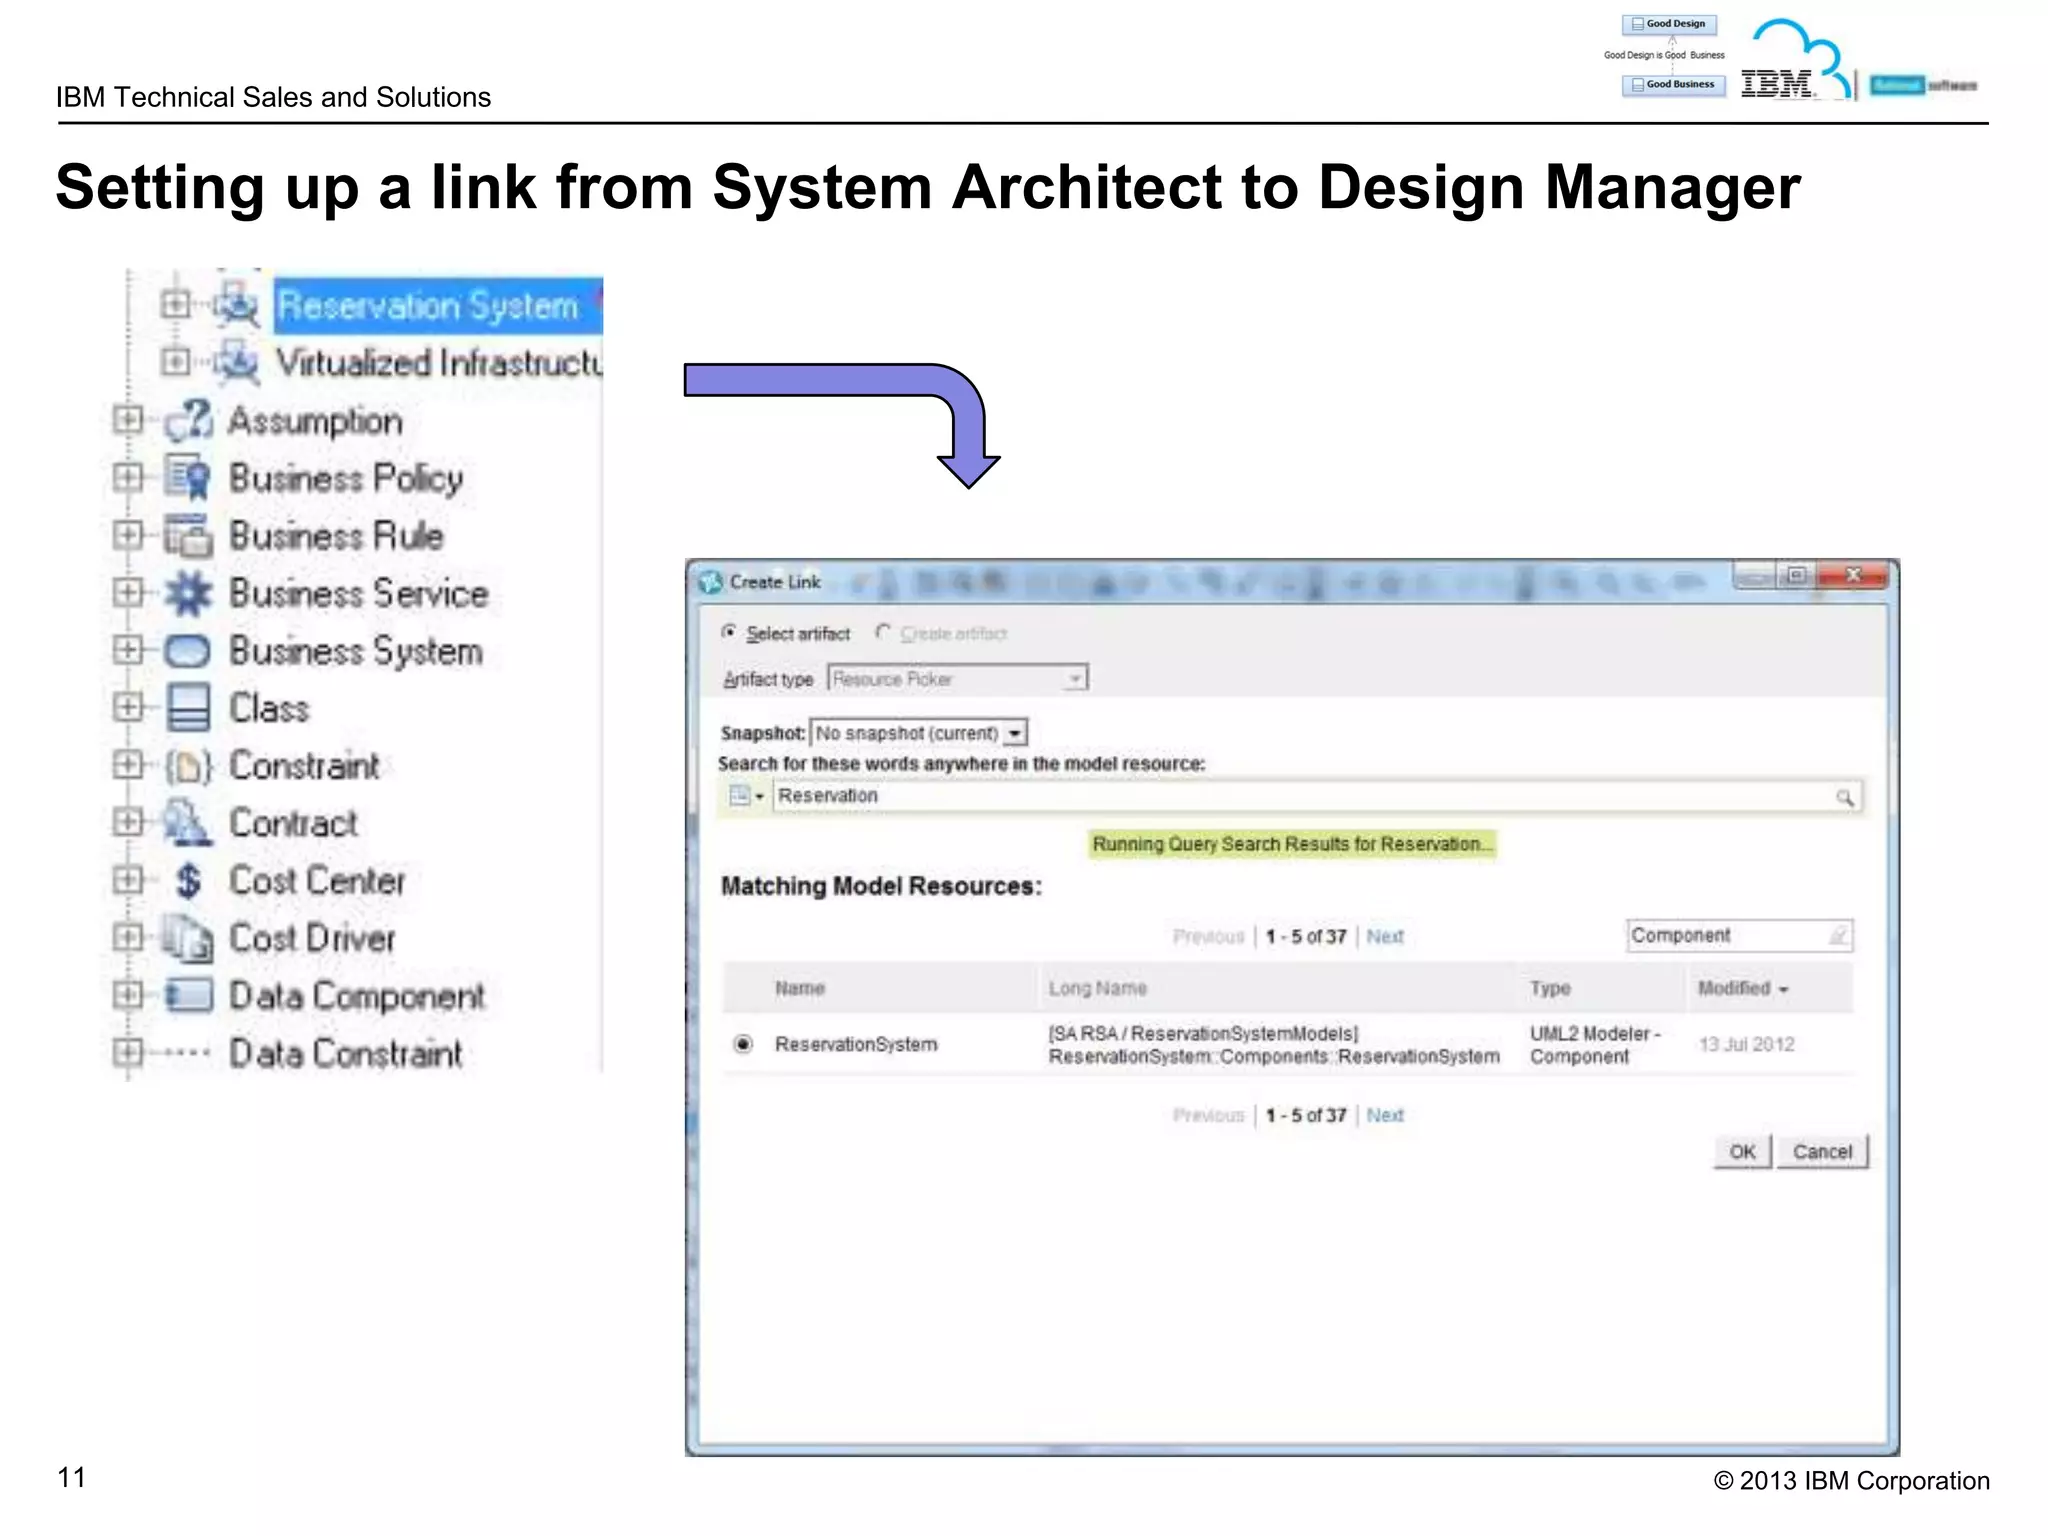Expand the Constraint tree node

pyautogui.click(x=128, y=765)
